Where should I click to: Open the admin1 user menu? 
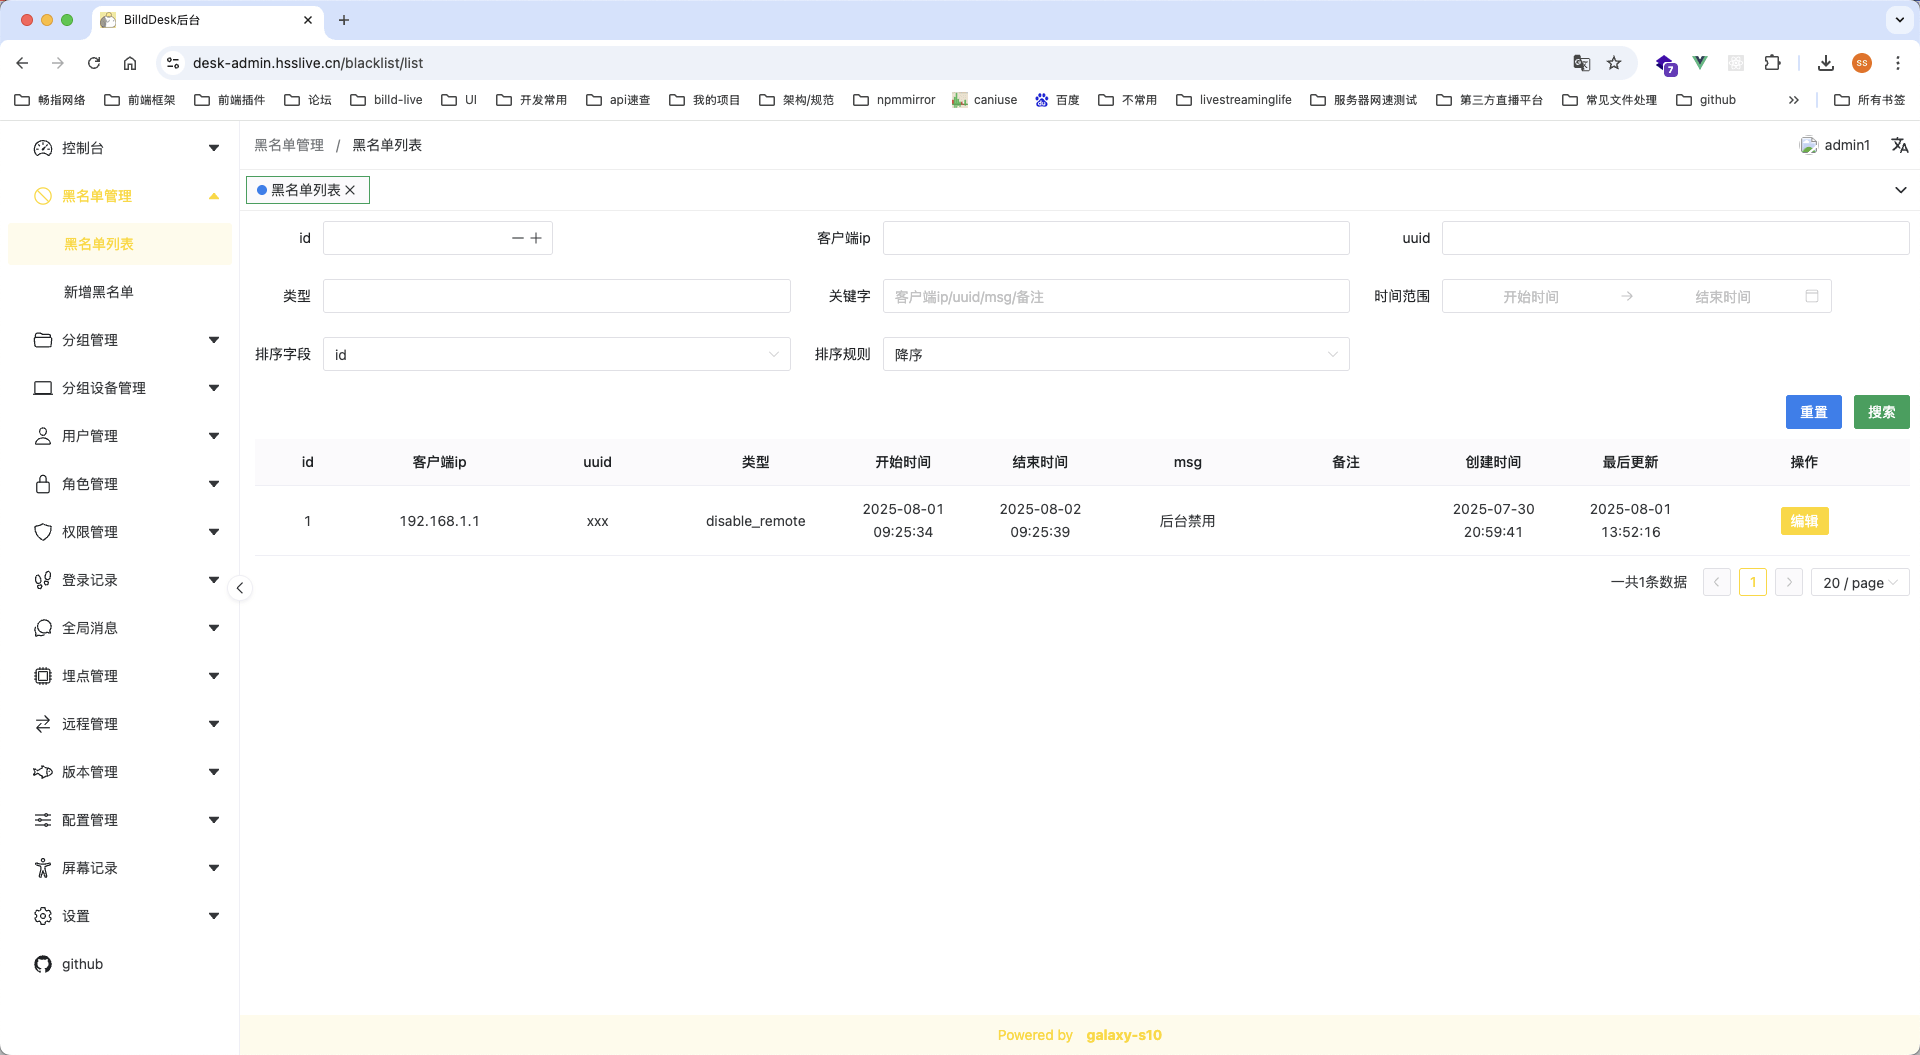click(1835, 145)
